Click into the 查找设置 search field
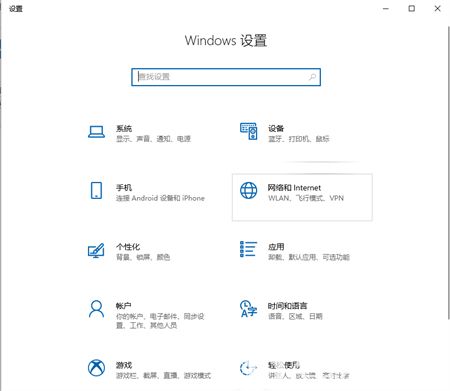This screenshot has height=391, width=450. (226, 77)
